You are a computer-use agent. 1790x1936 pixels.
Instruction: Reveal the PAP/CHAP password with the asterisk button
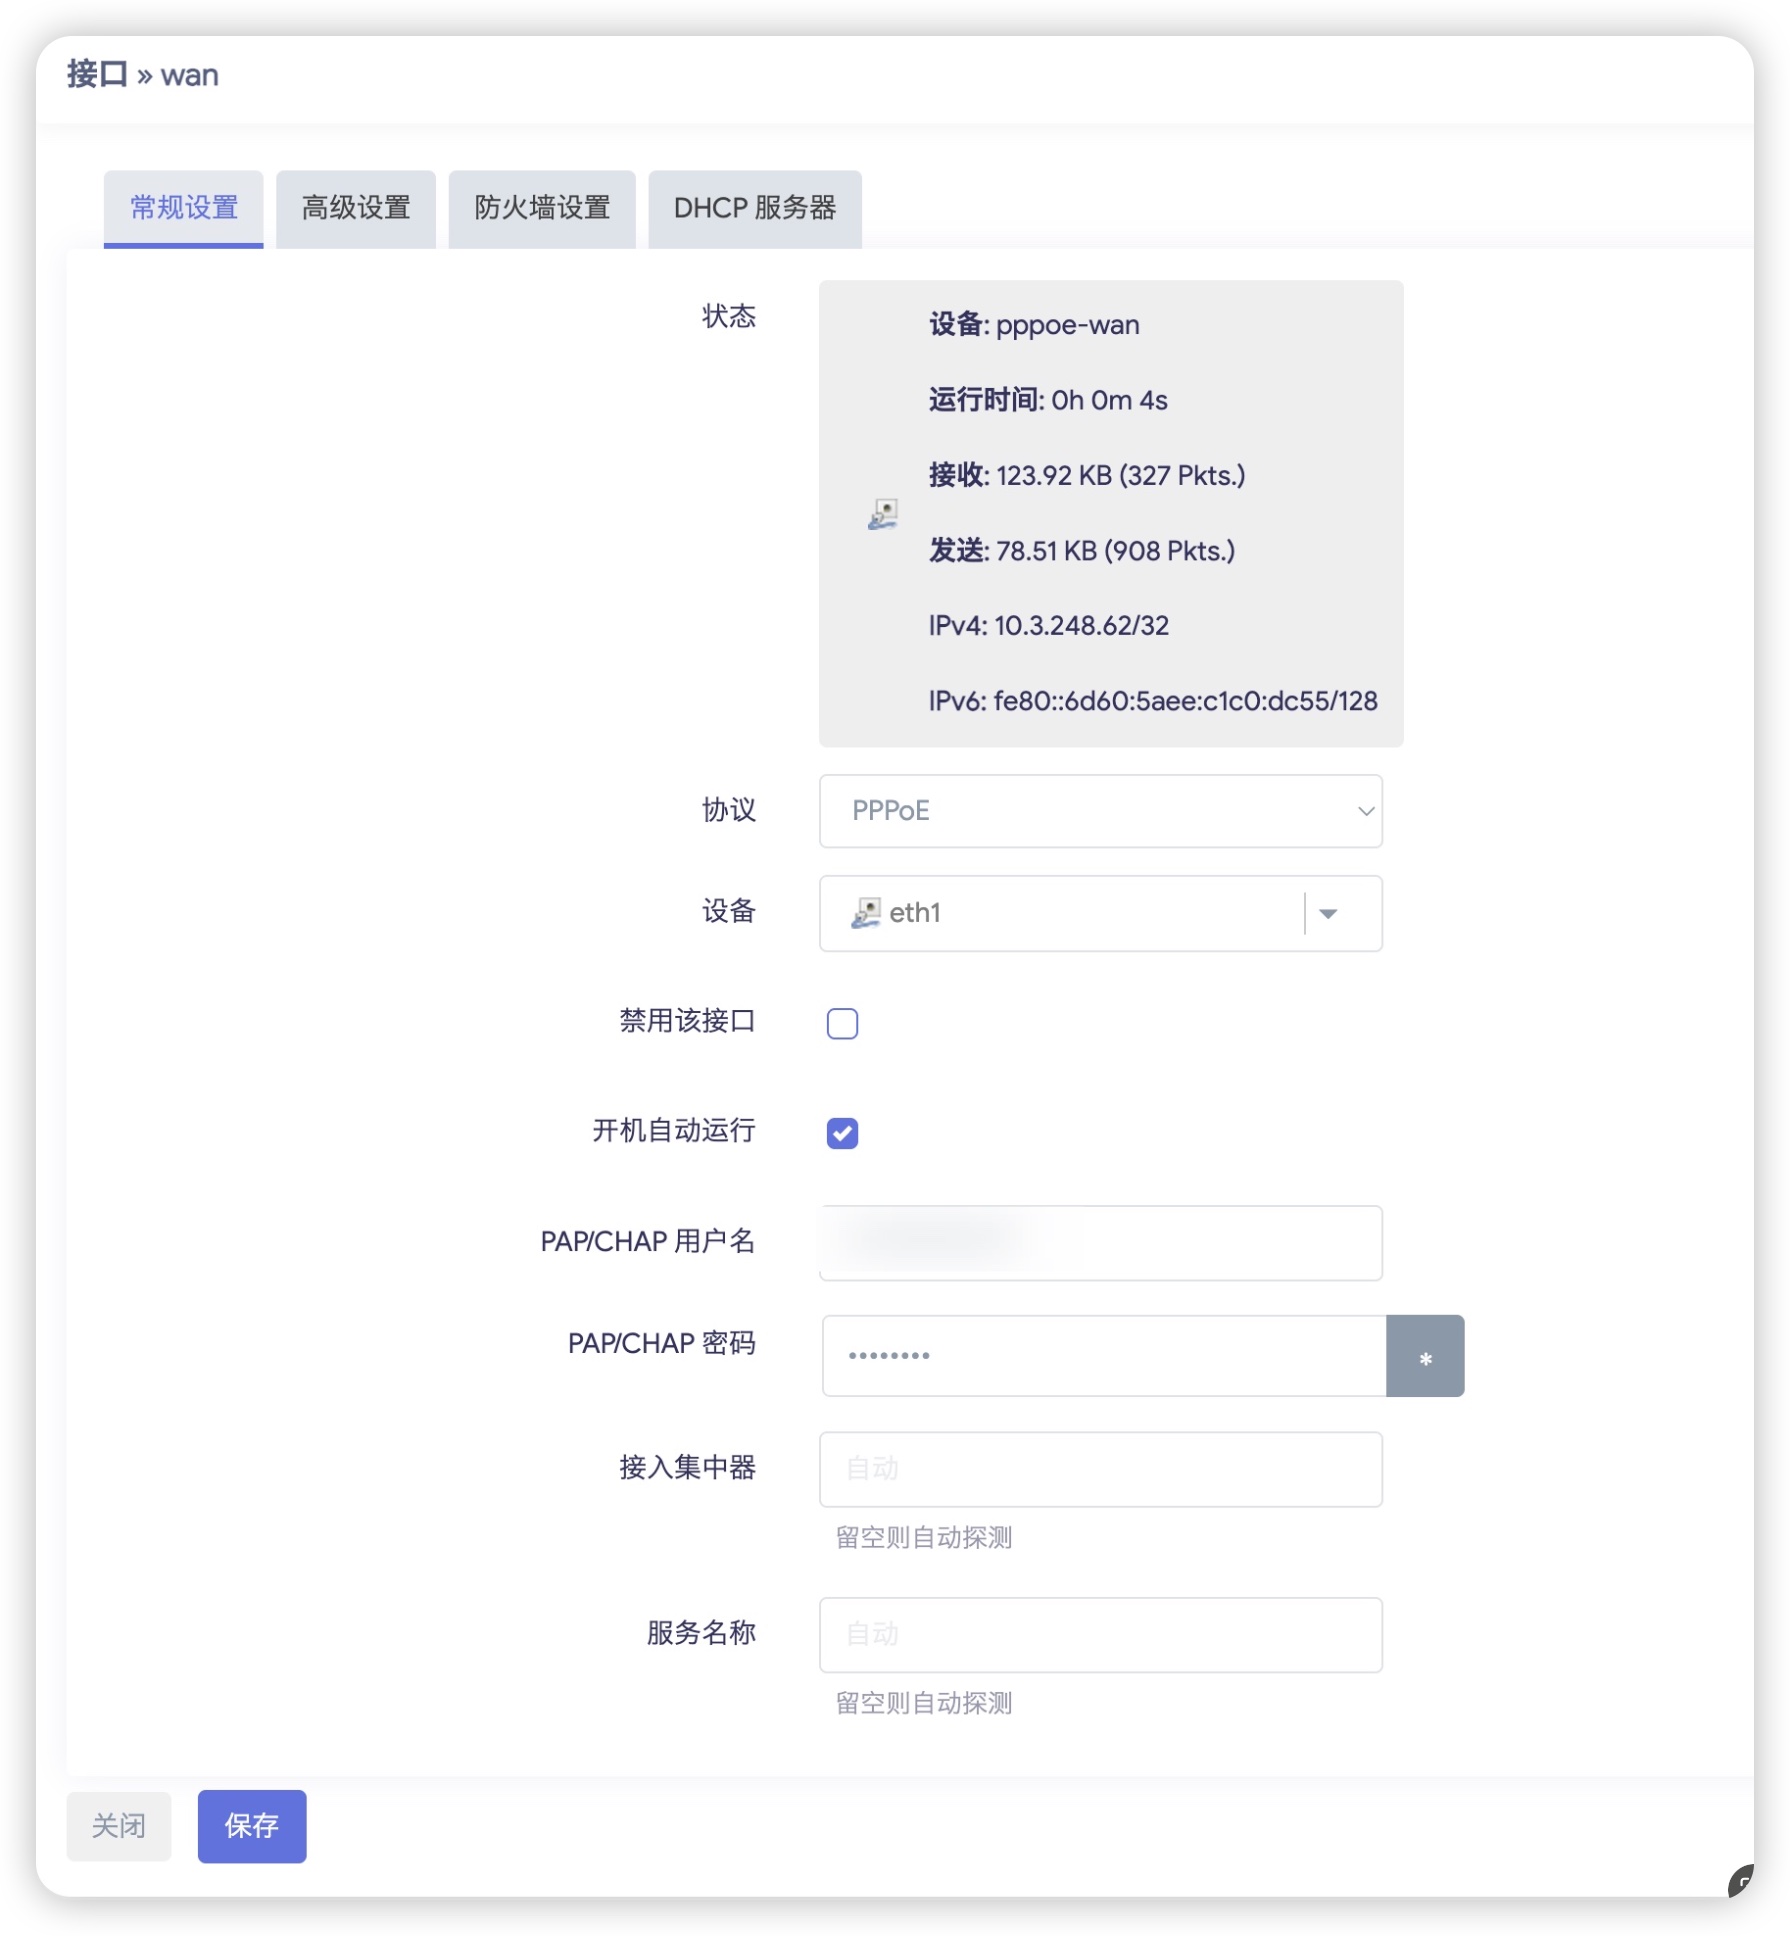click(x=1424, y=1356)
